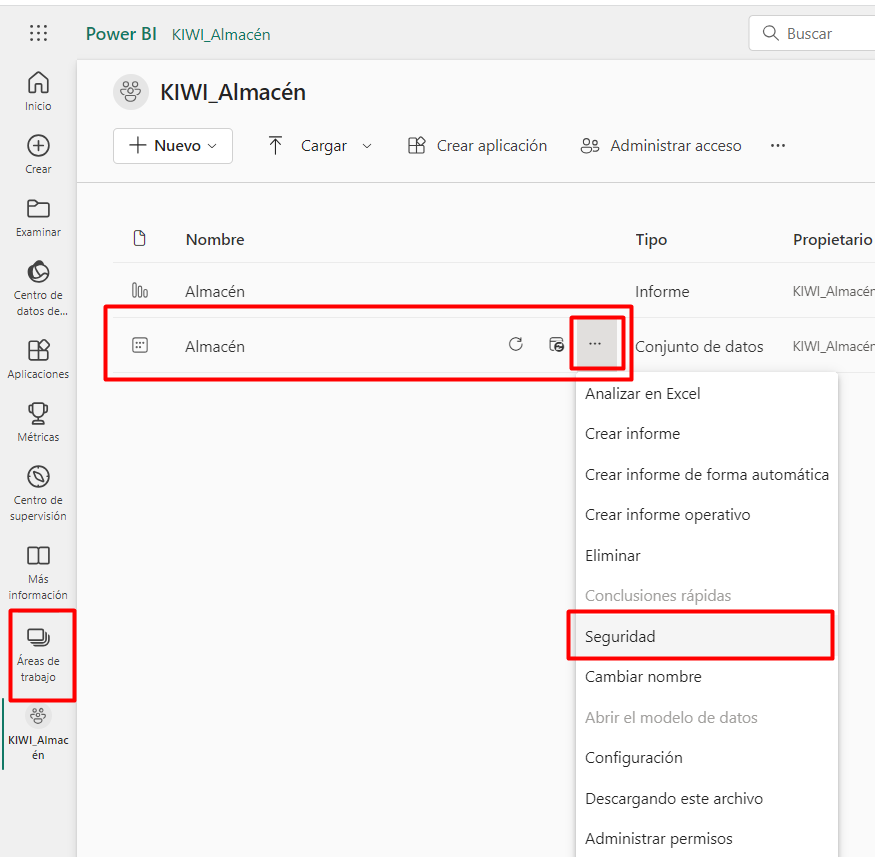Click the owner cell of the dataset row
875x857 pixels.
click(x=833, y=346)
